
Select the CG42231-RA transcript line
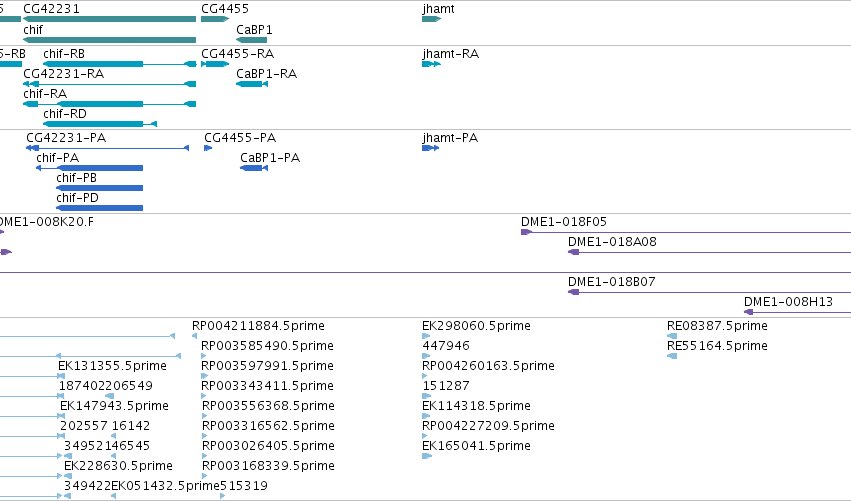tap(109, 84)
